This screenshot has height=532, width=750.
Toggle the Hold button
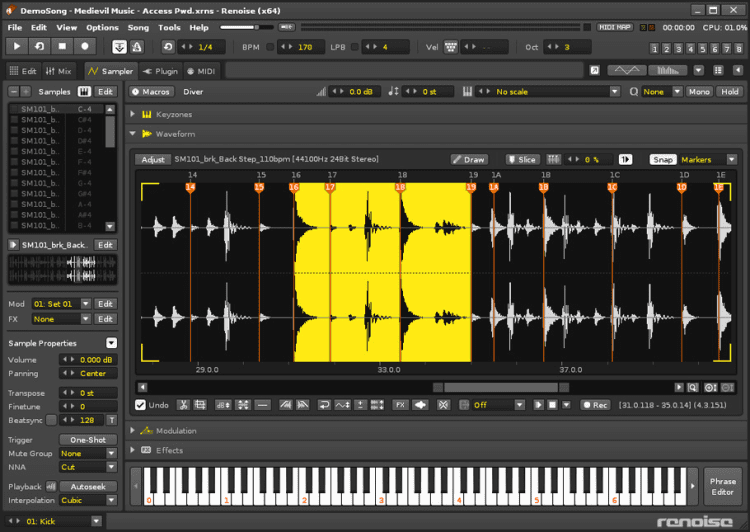[729, 91]
